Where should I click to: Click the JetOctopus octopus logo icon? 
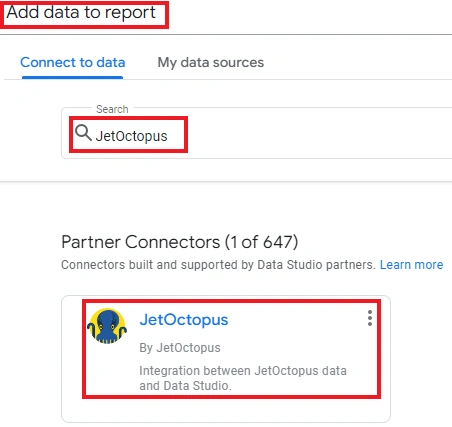pyautogui.click(x=107, y=326)
